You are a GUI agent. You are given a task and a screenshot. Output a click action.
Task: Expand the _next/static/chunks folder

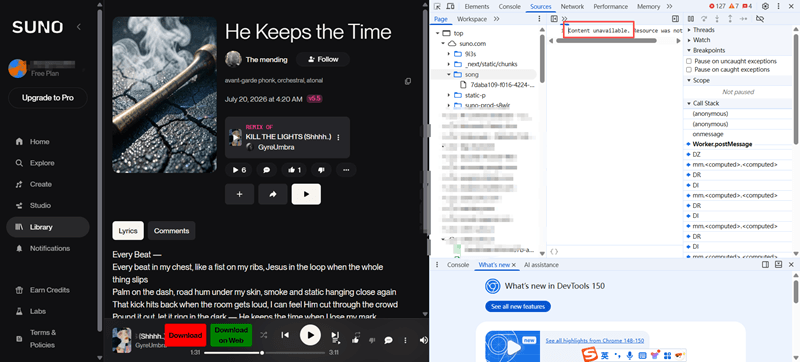click(448, 64)
